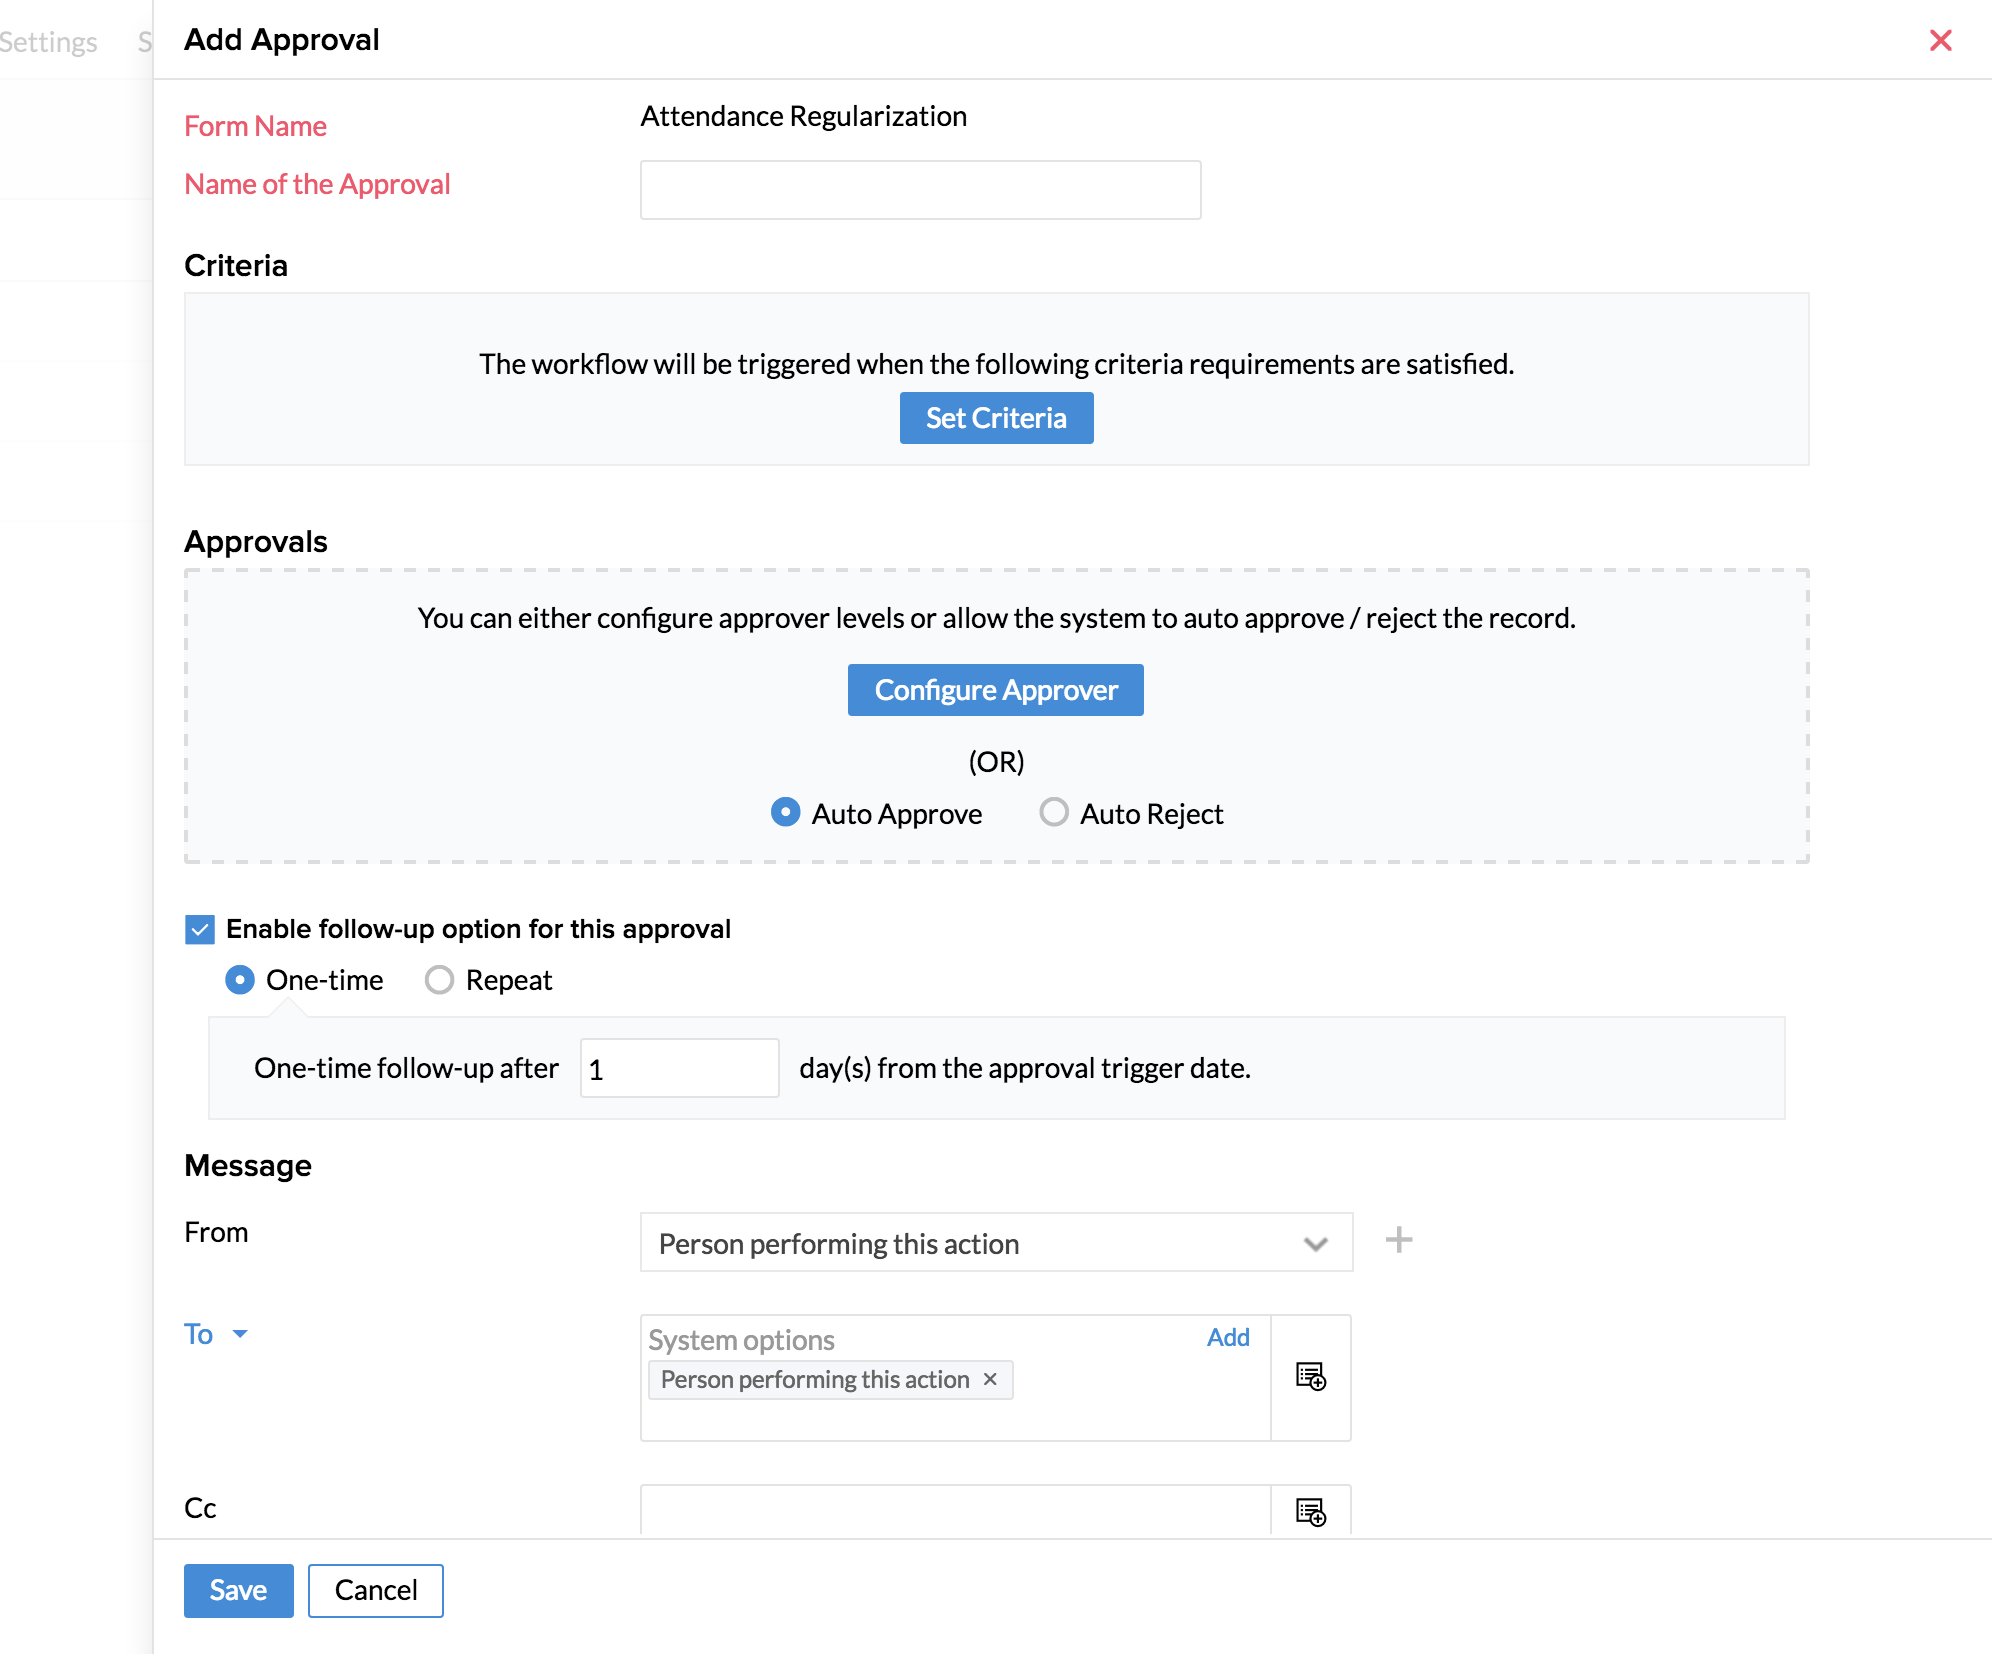Choose the Auto Approve radio button
This screenshot has height=1654, width=1992.
coord(786,812)
